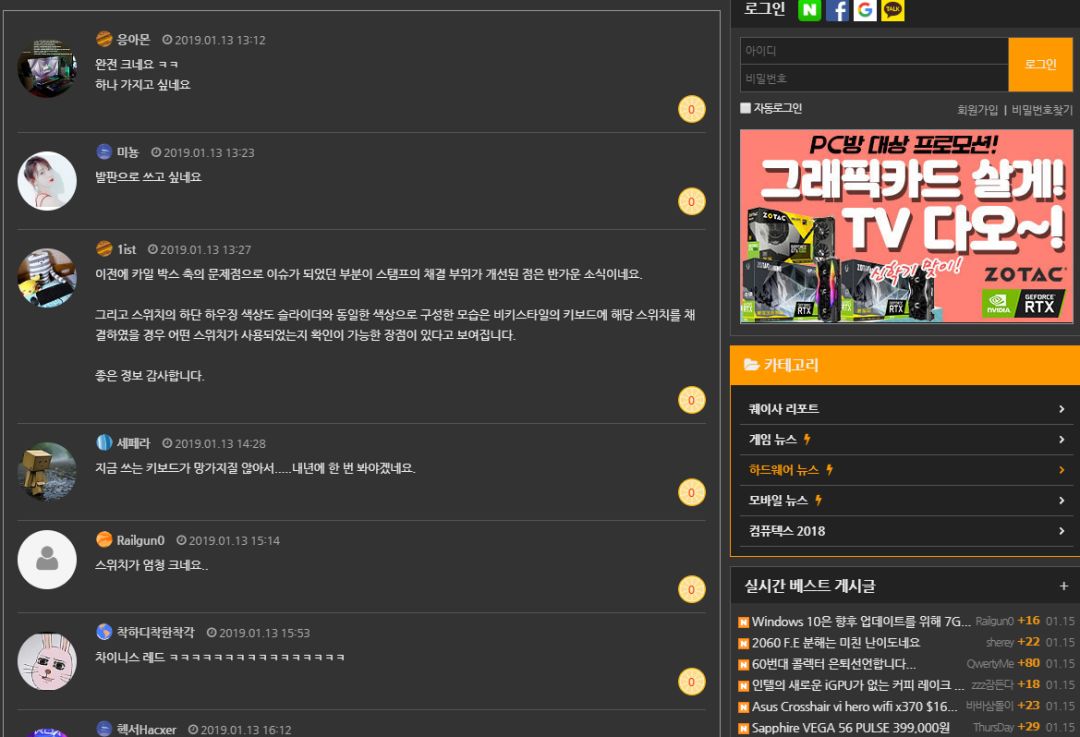Click coin icon on Railgun0's comment

691,589
